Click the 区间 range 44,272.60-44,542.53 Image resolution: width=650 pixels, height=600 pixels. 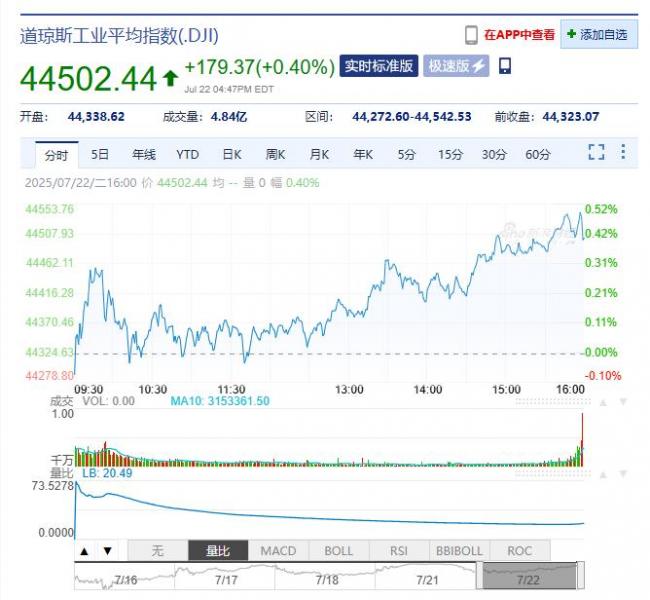click(412, 117)
